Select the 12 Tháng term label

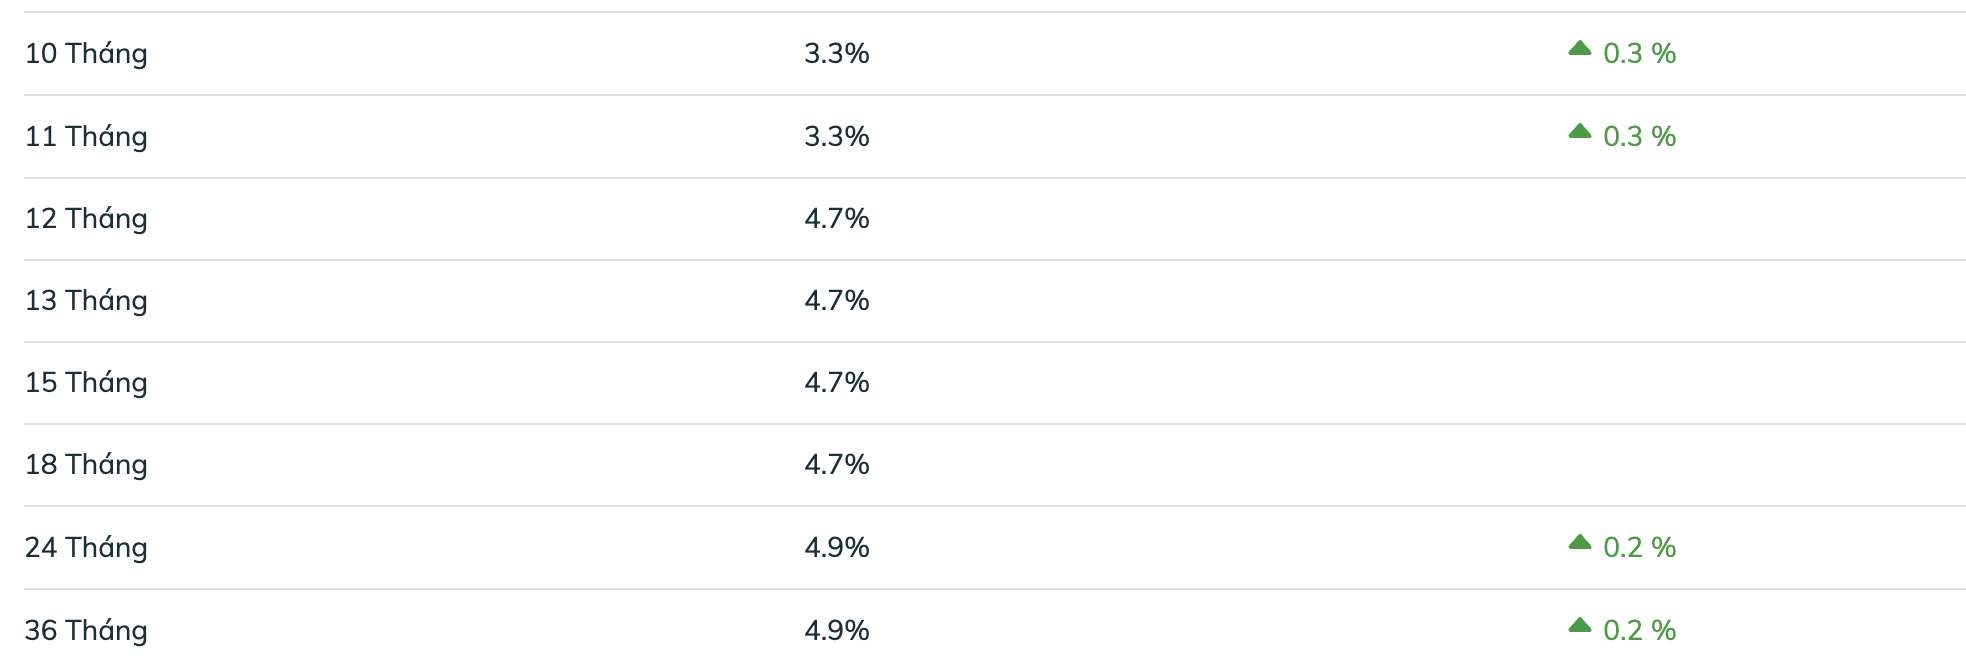[86, 219]
